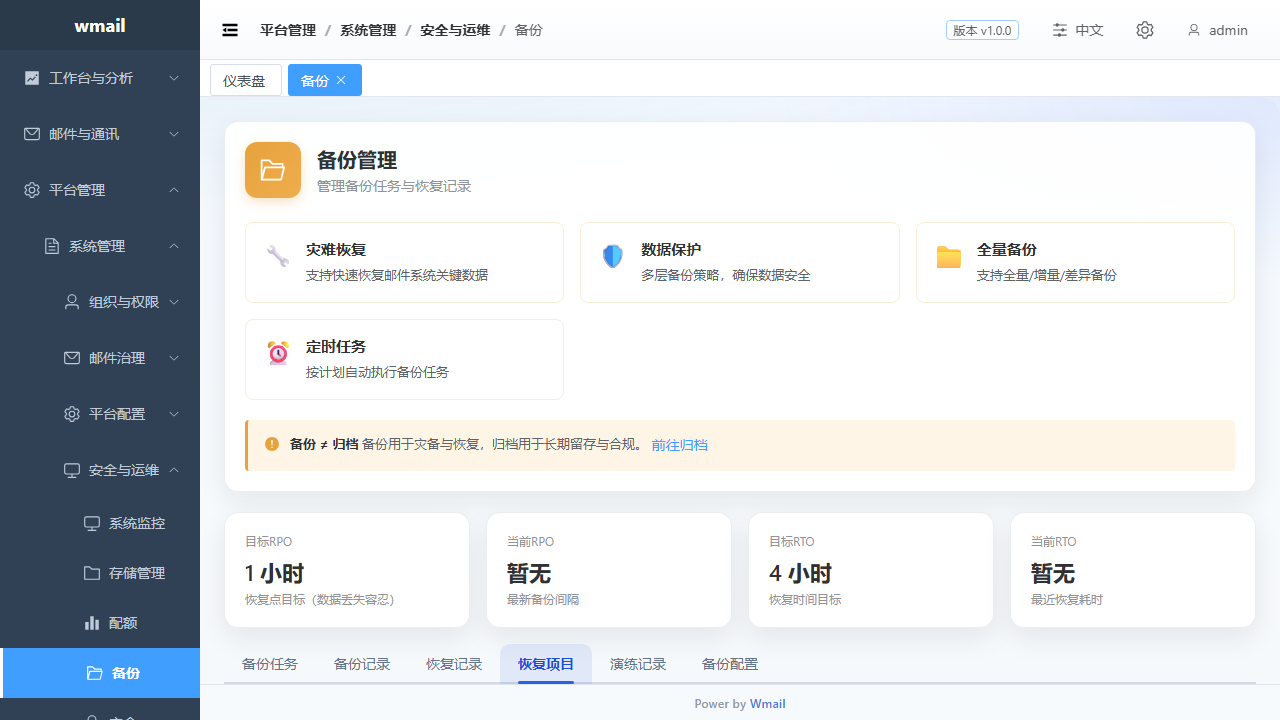Click the 数据保护 card title

[x=671, y=249]
